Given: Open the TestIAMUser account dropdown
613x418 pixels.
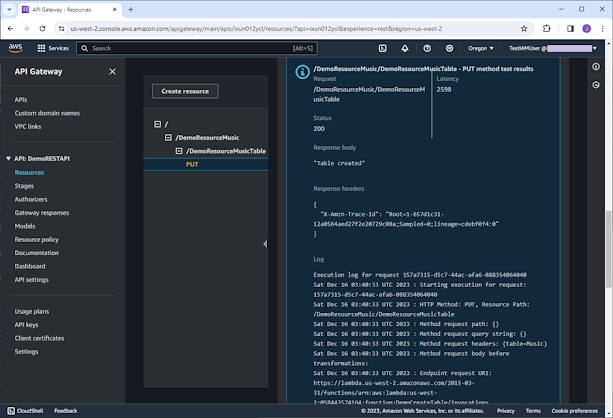Looking at the screenshot, I should point(552,48).
